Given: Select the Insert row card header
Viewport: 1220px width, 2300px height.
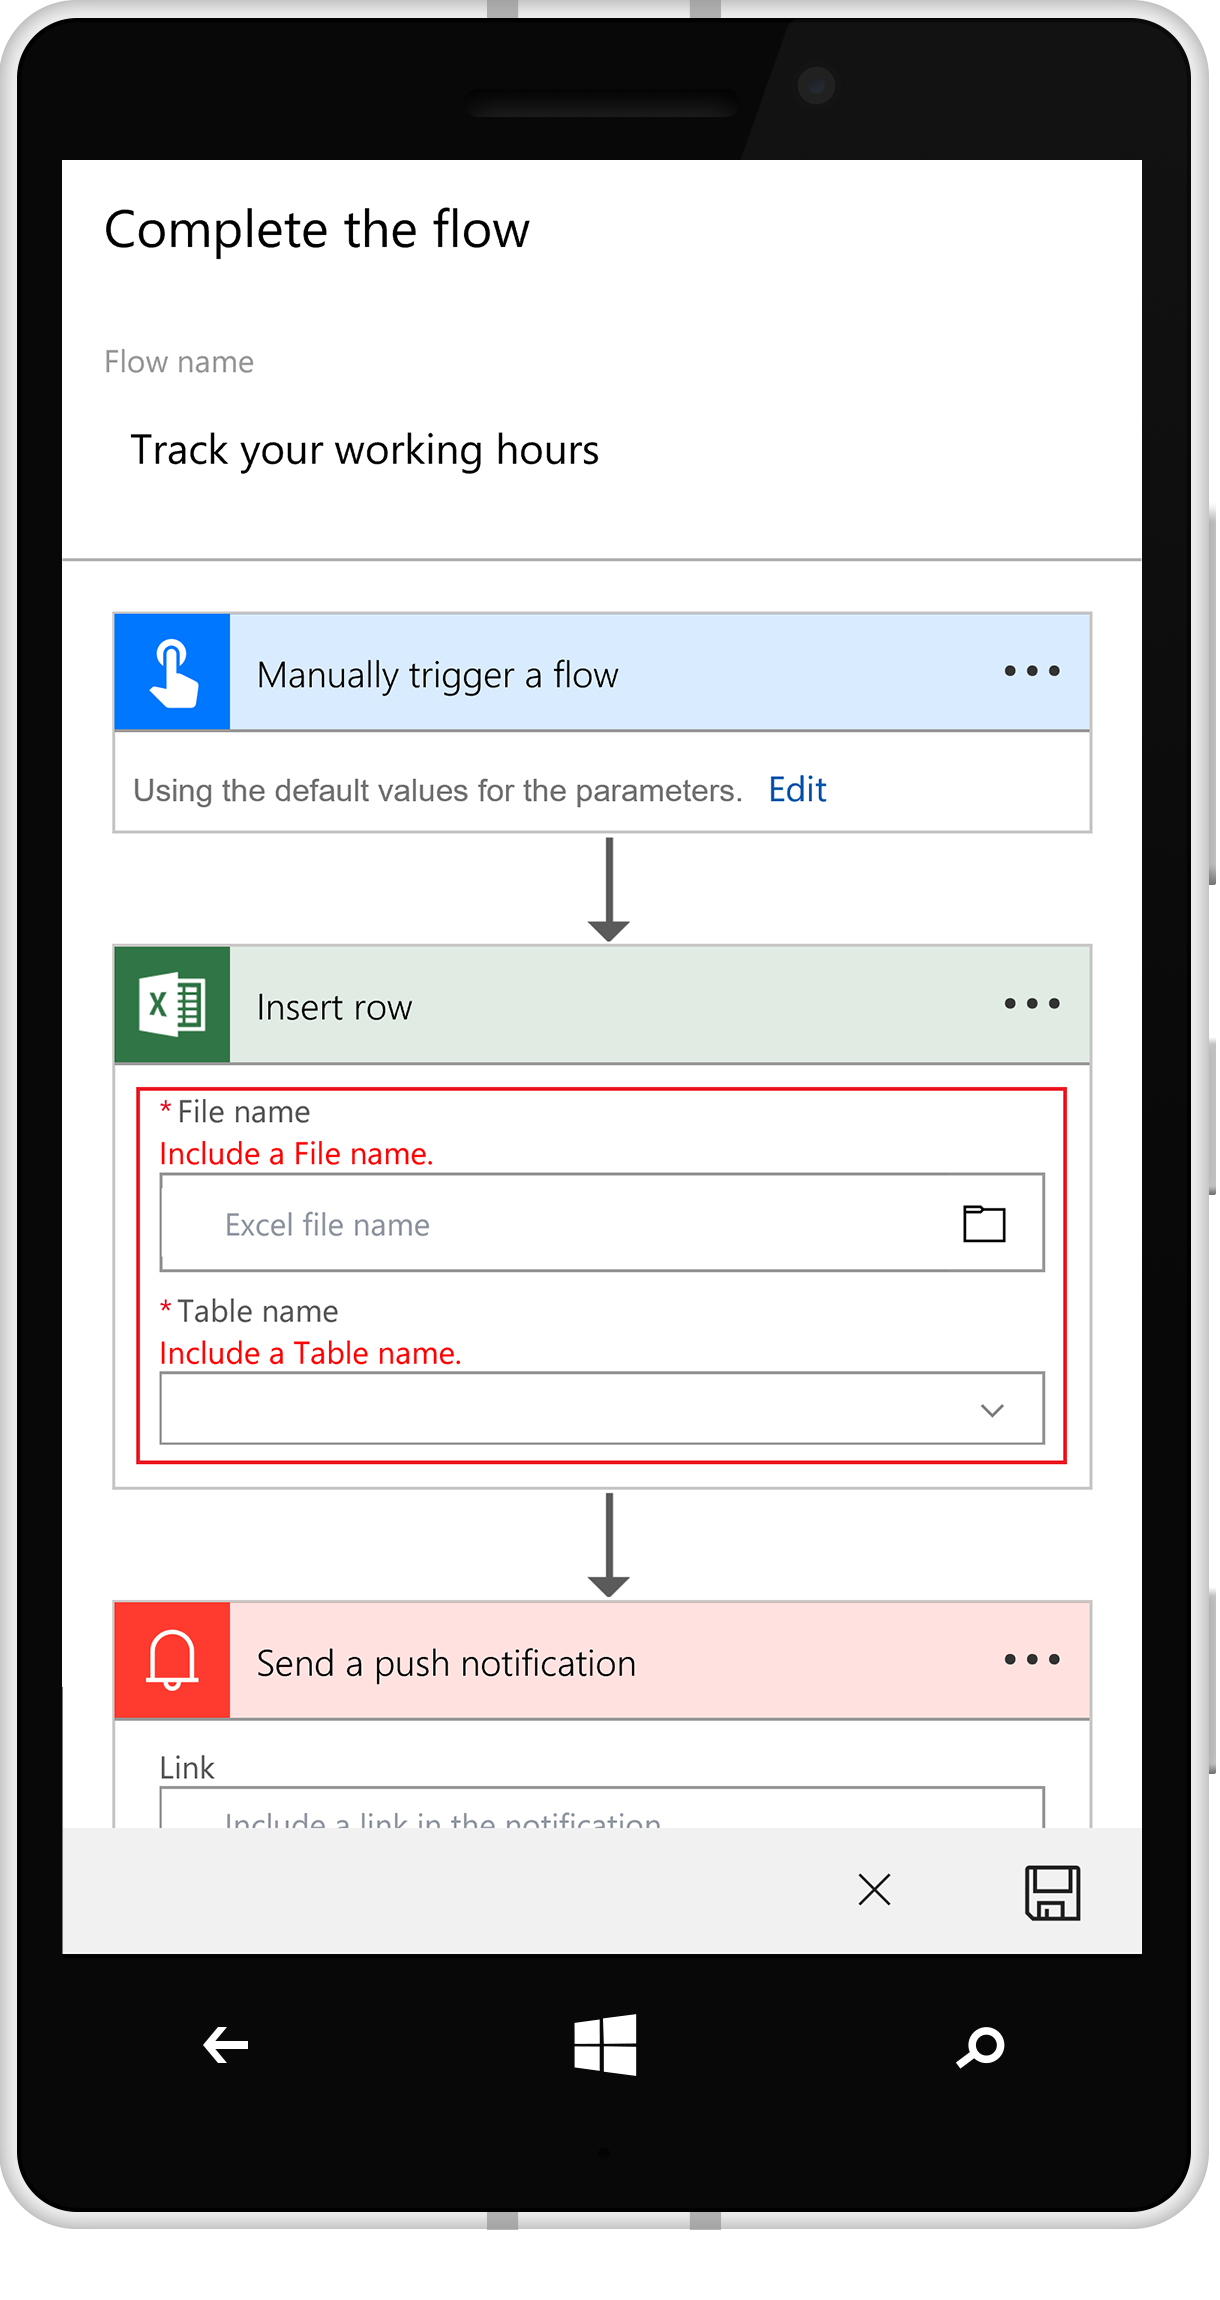Looking at the screenshot, I should click(602, 1004).
